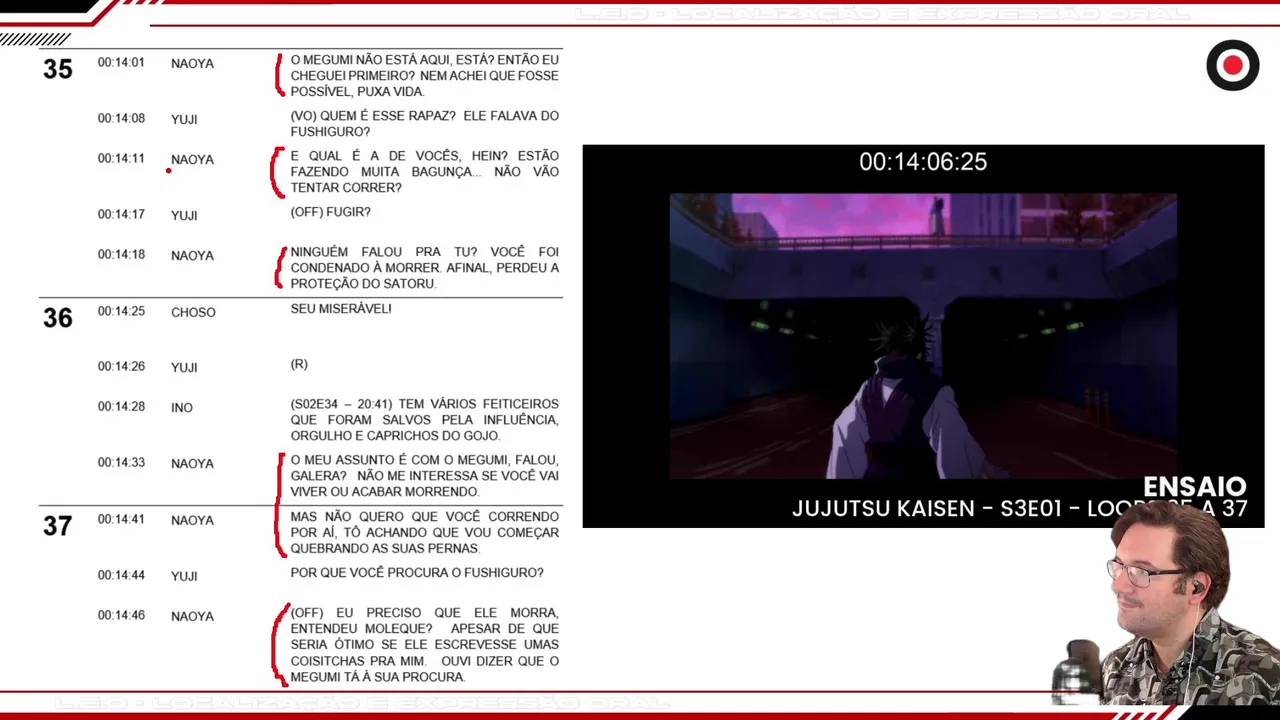Click timecode 00:14:11

coord(121,158)
